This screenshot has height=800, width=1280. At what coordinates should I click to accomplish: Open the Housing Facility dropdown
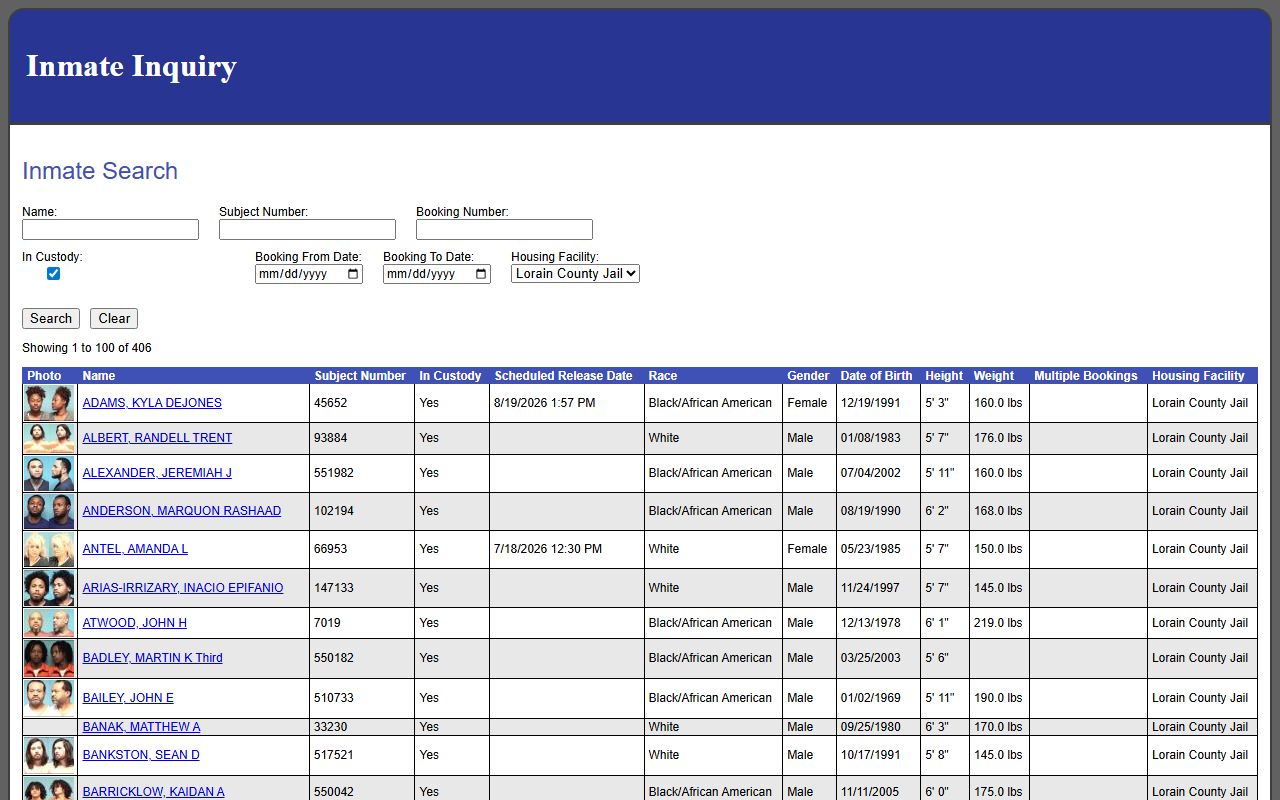click(575, 274)
